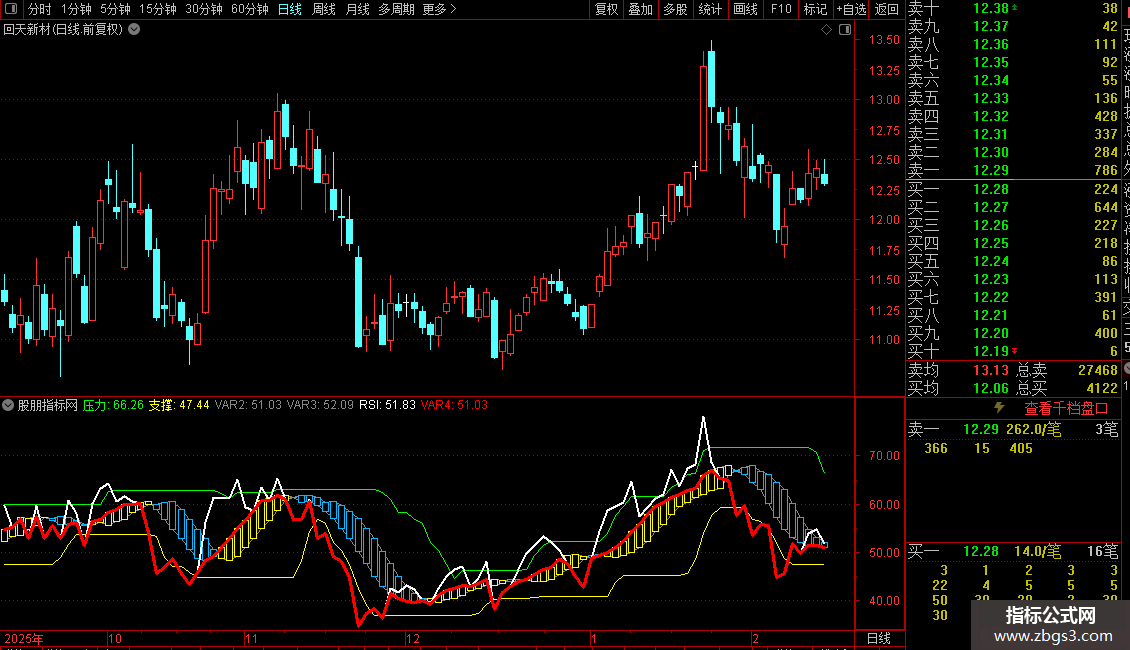Switch to the 周线 weekly tab

point(324,9)
